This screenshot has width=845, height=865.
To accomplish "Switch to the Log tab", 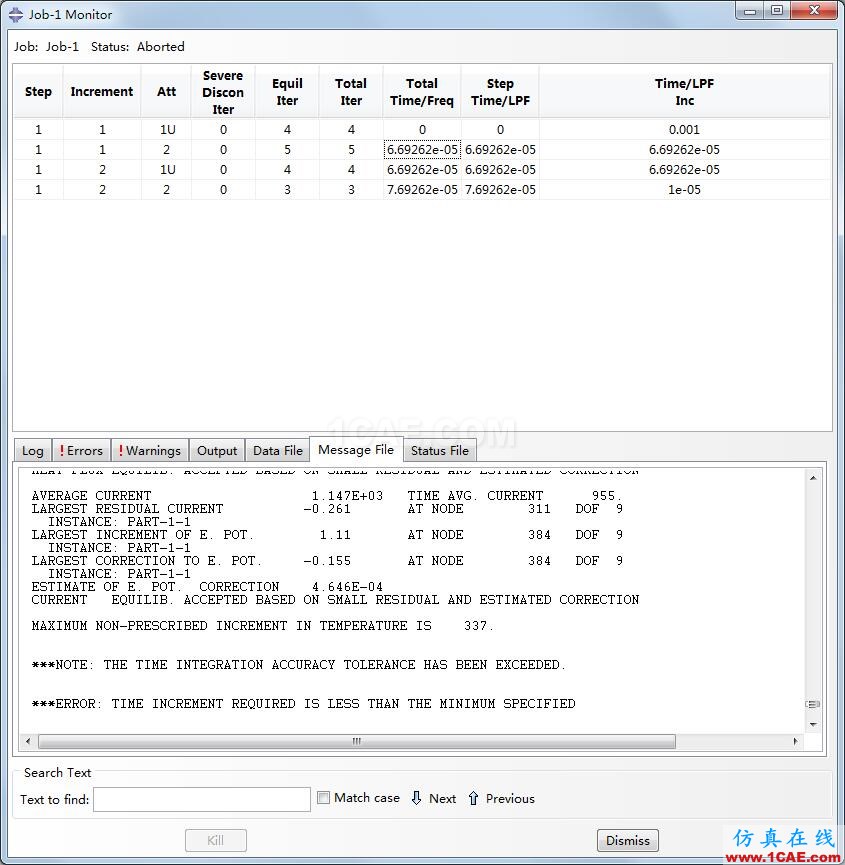I will (x=33, y=451).
